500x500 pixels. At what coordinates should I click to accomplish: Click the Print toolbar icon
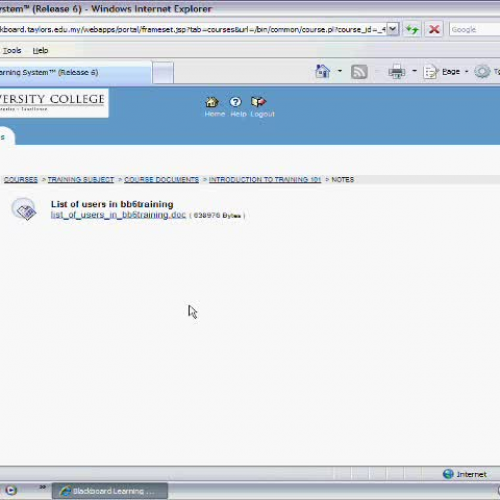pyautogui.click(x=397, y=72)
